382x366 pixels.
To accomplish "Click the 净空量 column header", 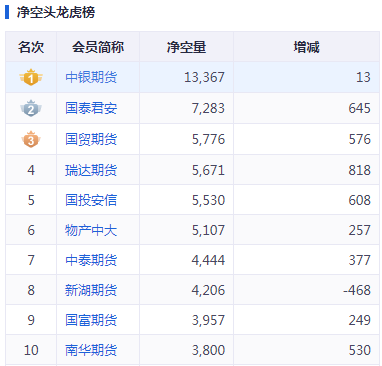I will (186, 47).
